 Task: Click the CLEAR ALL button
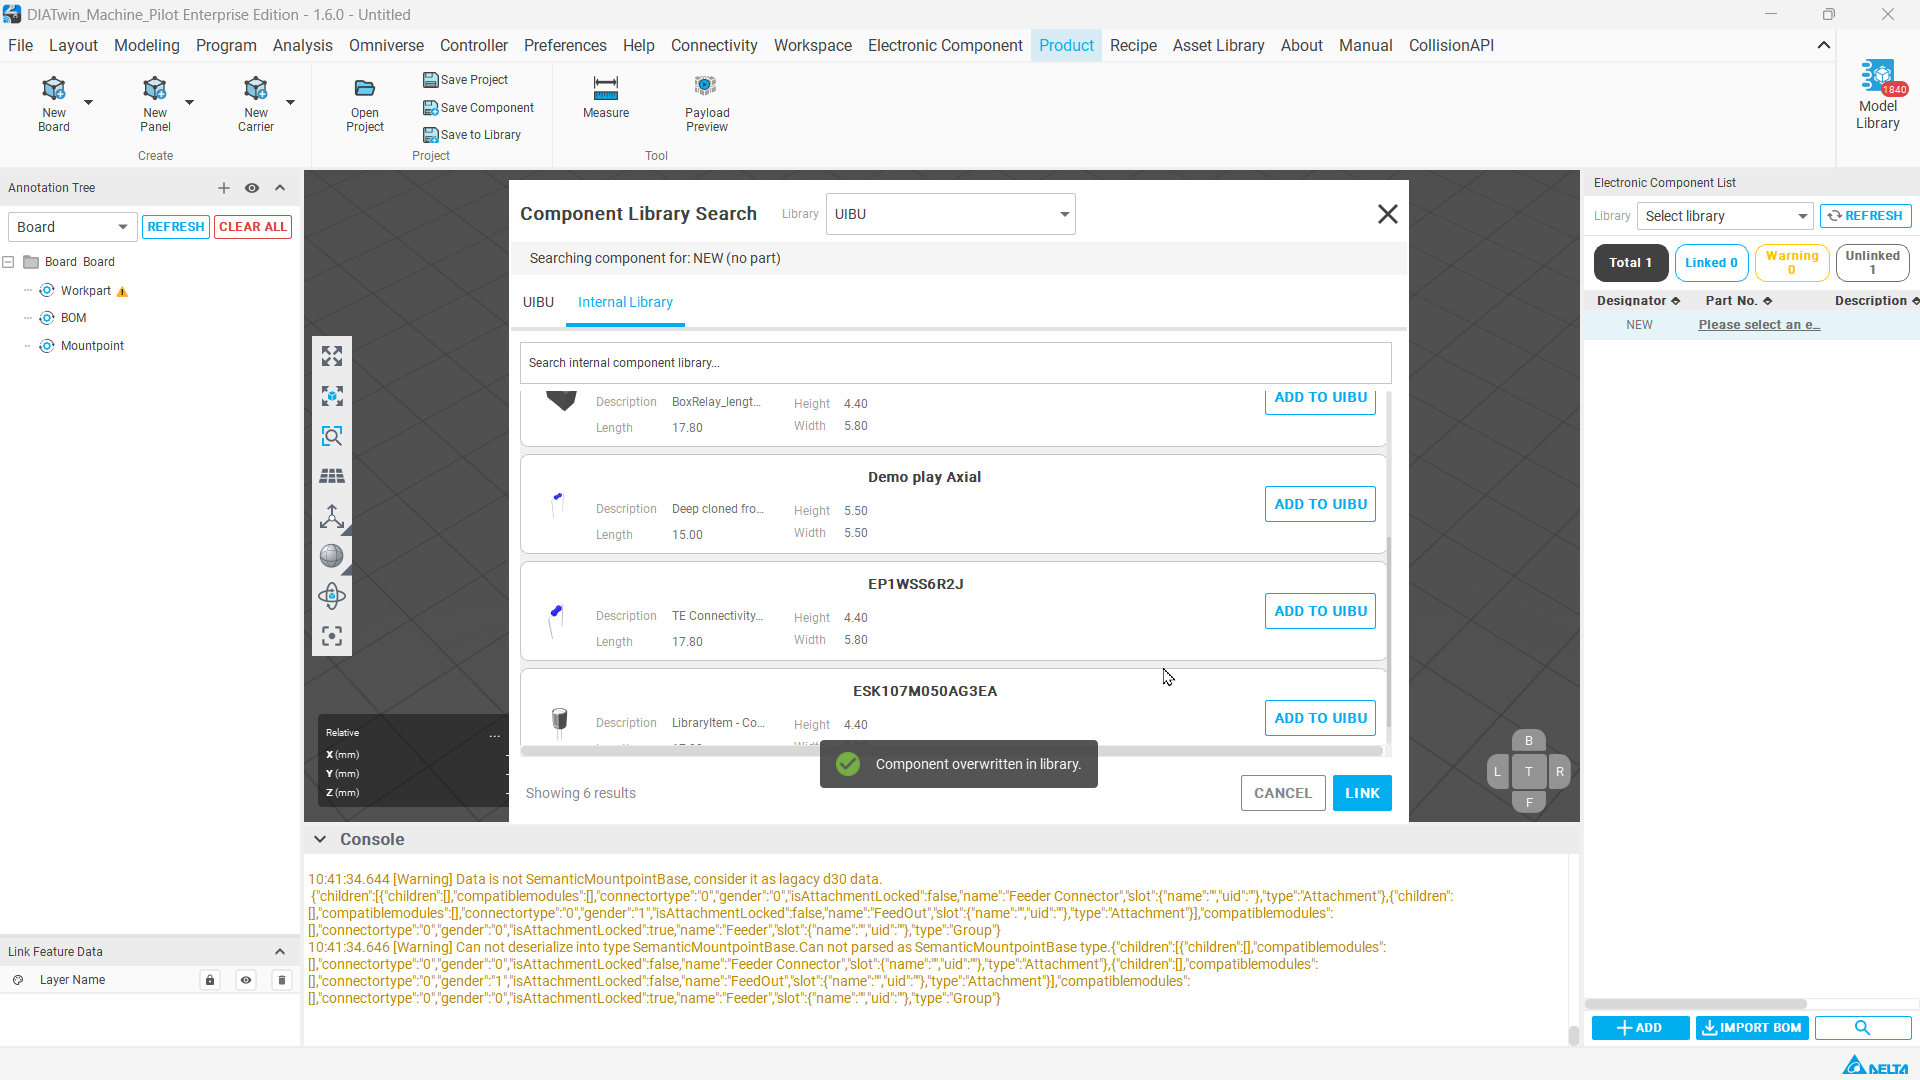pos(253,227)
